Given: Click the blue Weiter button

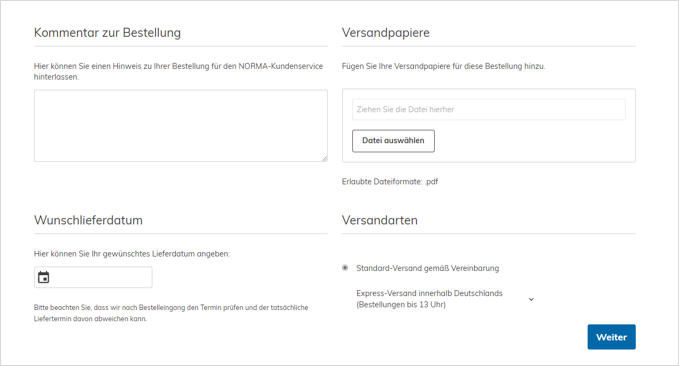Looking at the screenshot, I should click(611, 337).
